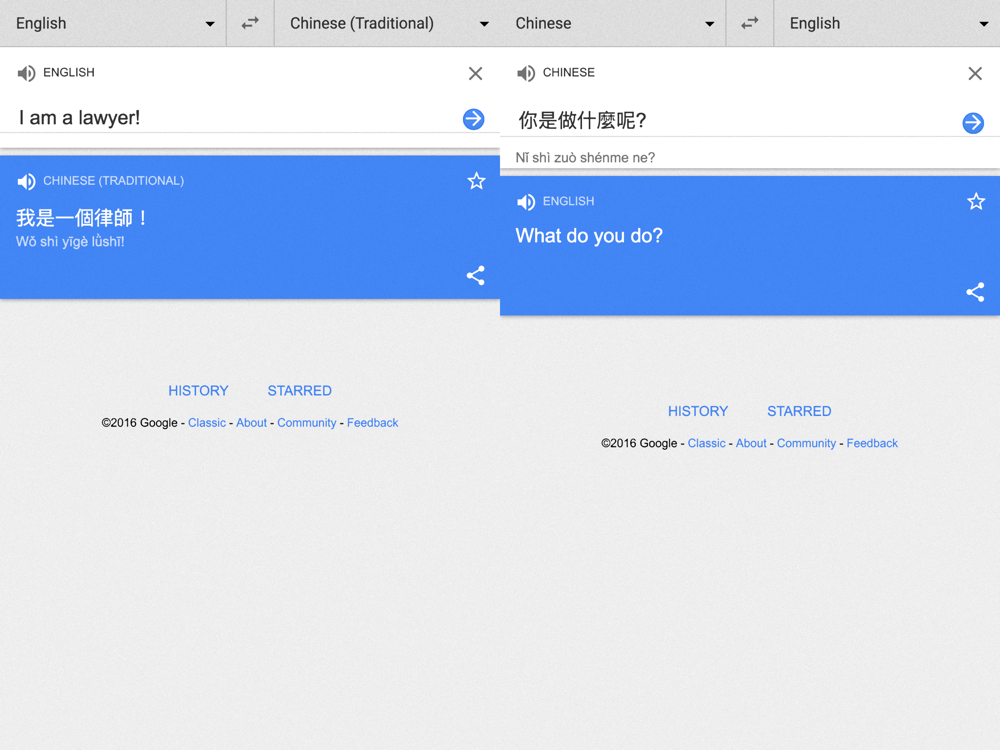The height and width of the screenshot is (750, 1000).
Task: Swap languages in the left translation panel
Action: pyautogui.click(x=250, y=23)
